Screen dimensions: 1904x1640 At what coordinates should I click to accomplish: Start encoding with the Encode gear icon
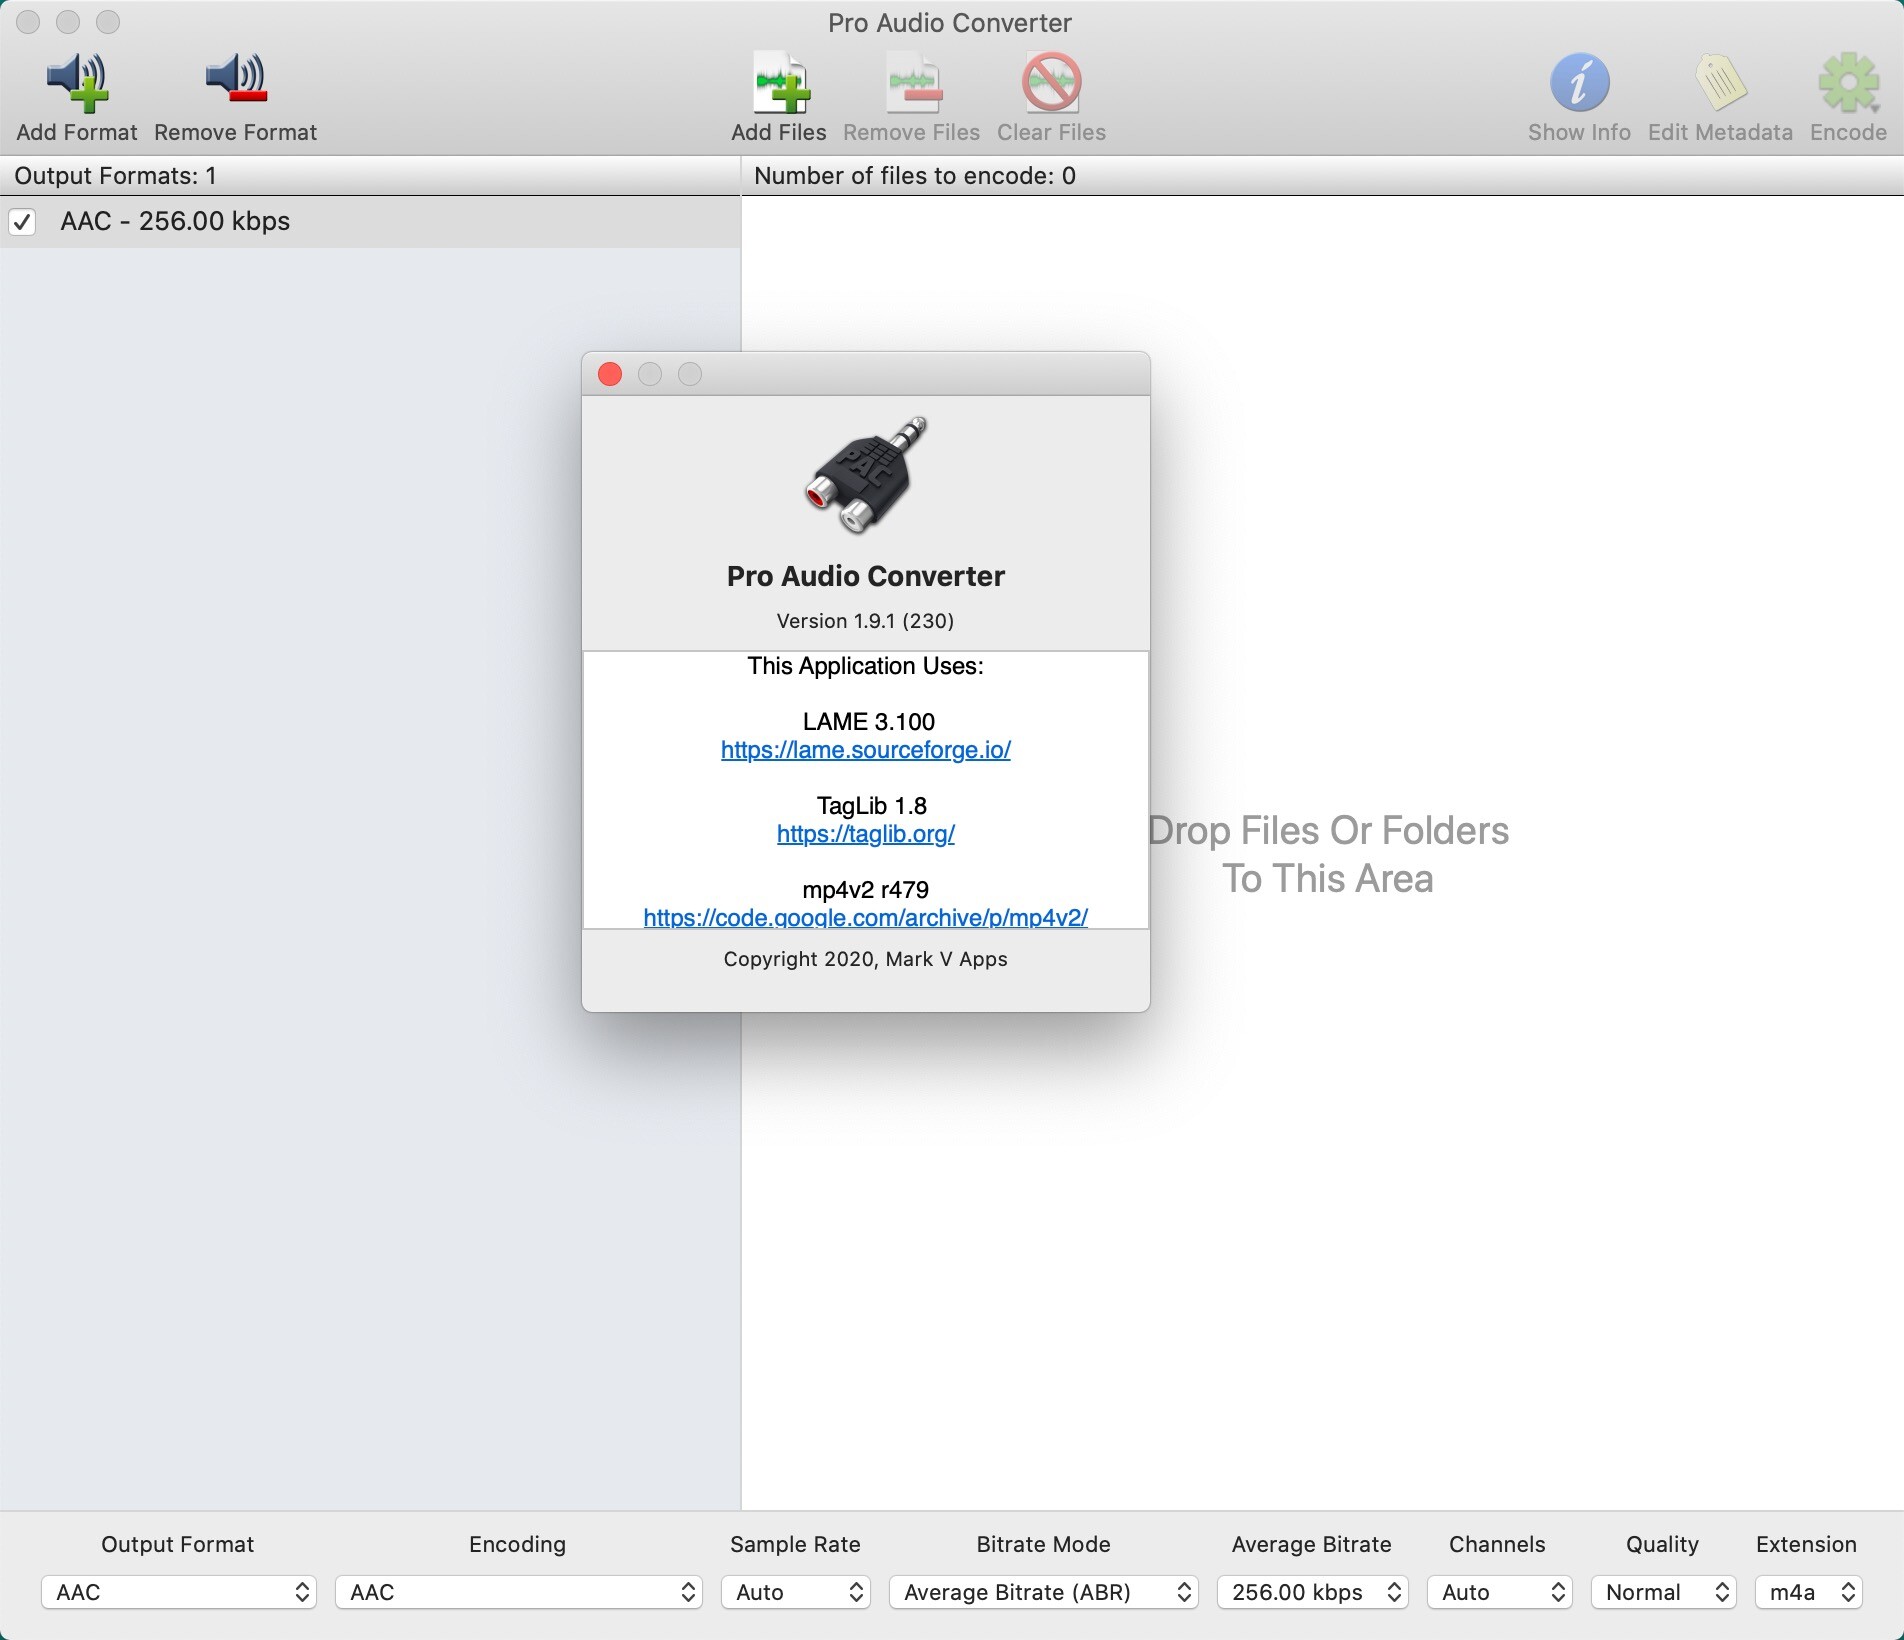click(x=1848, y=82)
